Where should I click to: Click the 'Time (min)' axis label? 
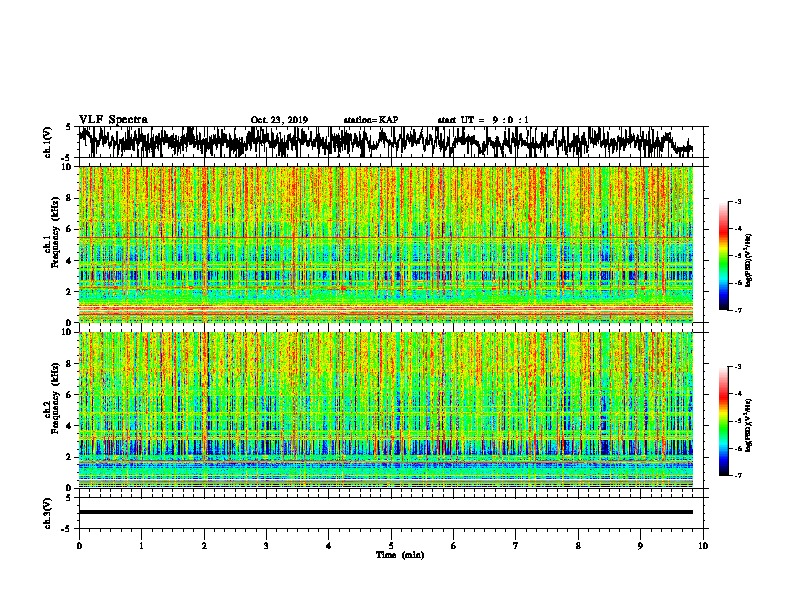400,555
